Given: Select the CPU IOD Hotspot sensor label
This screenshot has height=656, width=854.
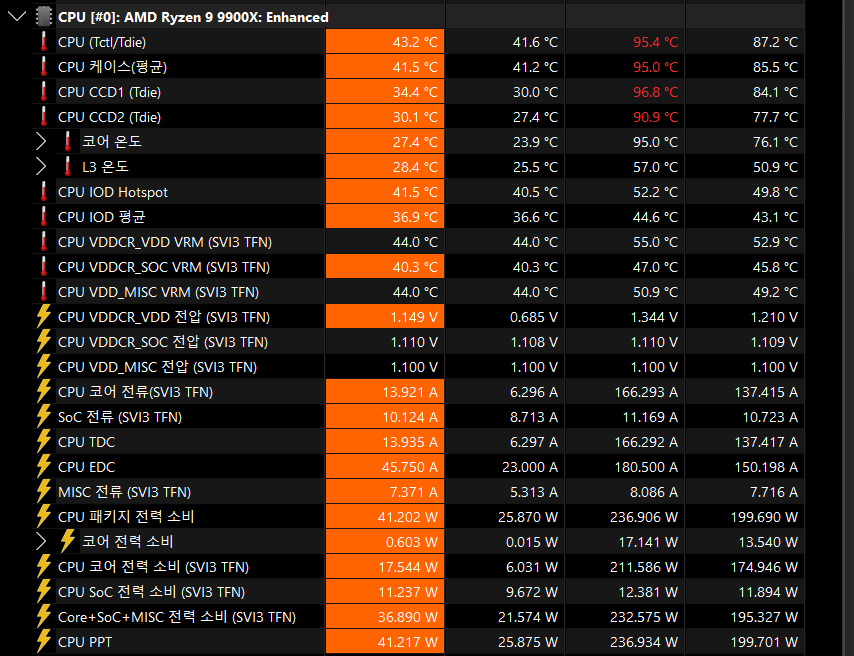Looking at the screenshot, I should click(x=113, y=192).
